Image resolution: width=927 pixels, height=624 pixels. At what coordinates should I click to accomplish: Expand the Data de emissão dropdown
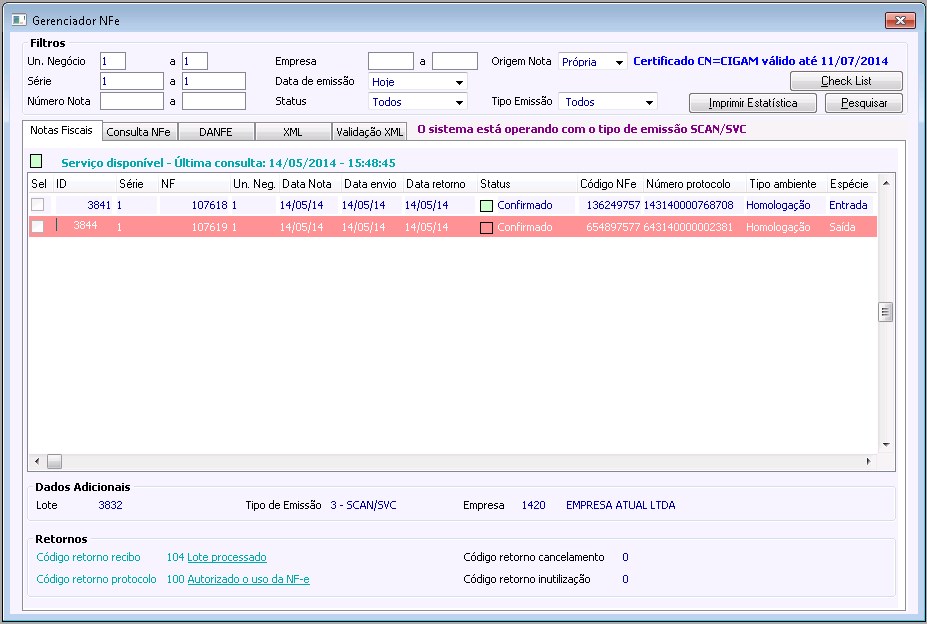[x=459, y=82]
